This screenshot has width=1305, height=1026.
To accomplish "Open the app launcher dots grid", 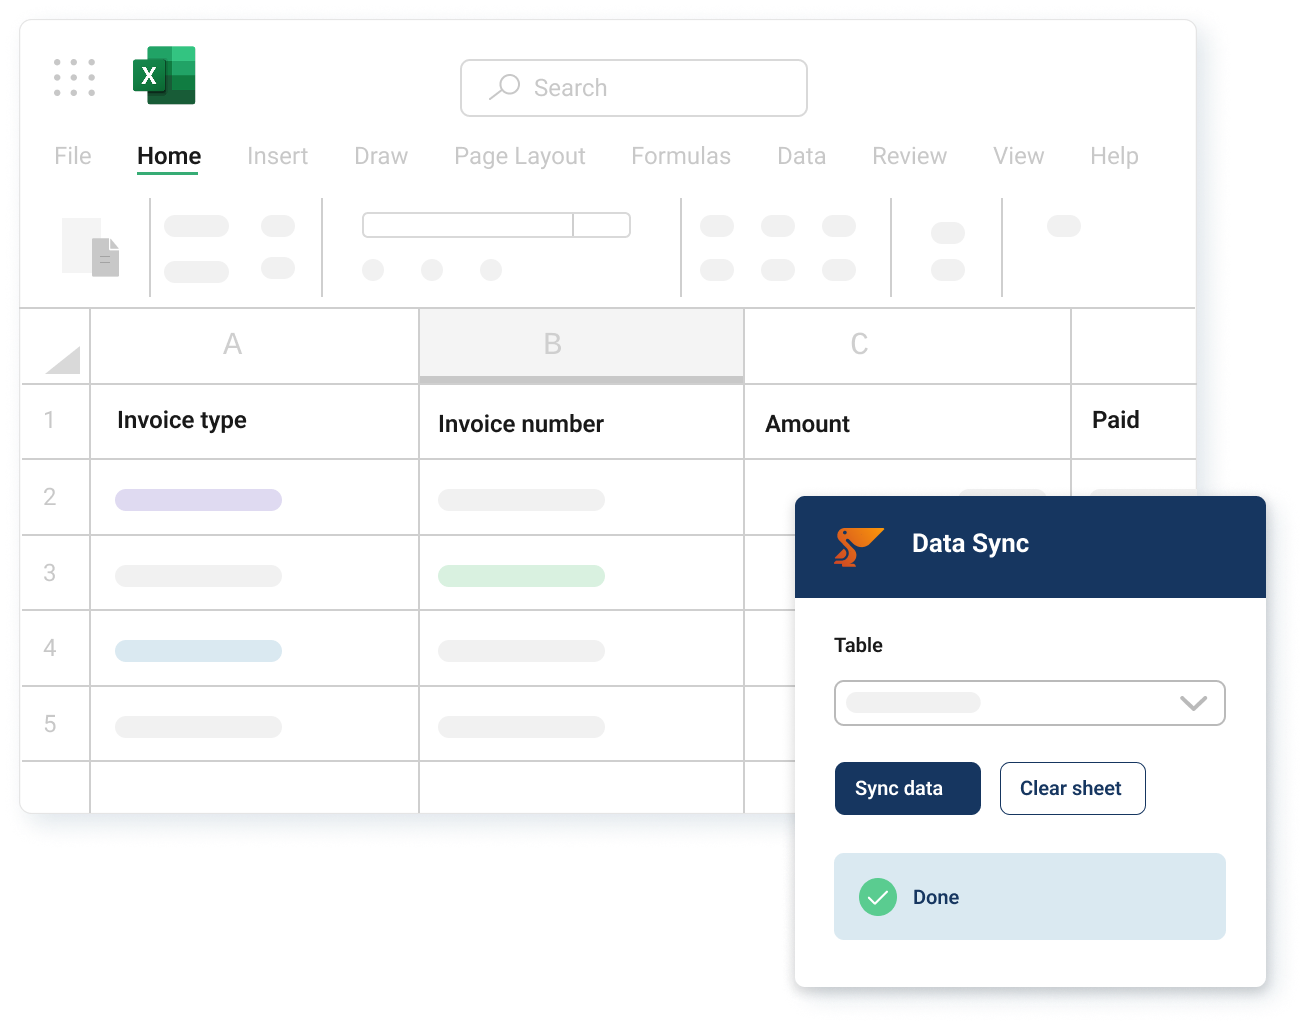I will pyautogui.click(x=75, y=77).
